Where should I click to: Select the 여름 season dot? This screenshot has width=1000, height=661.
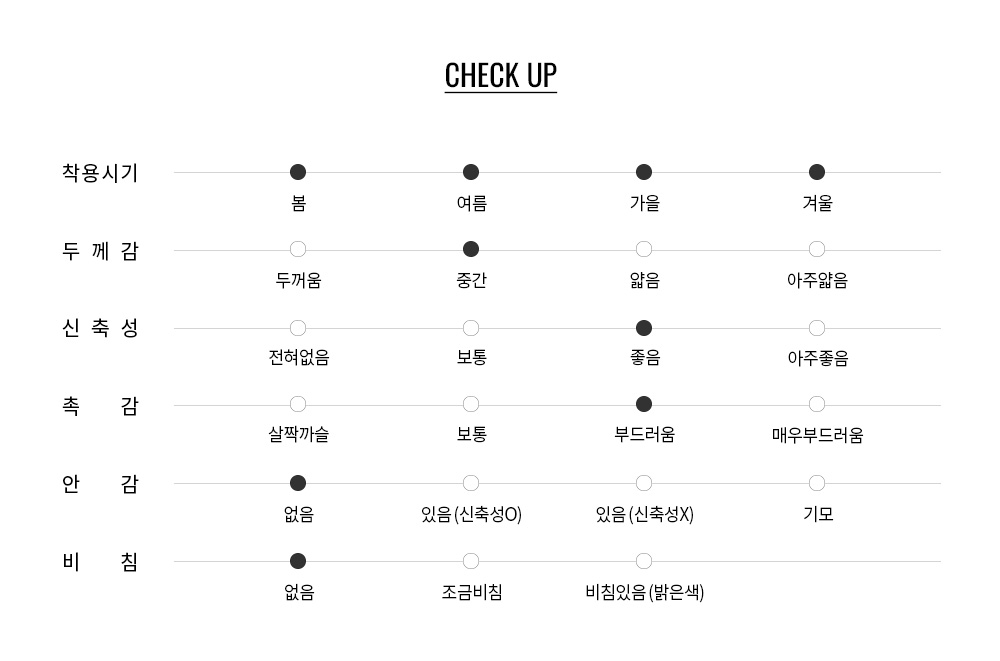click(x=471, y=172)
